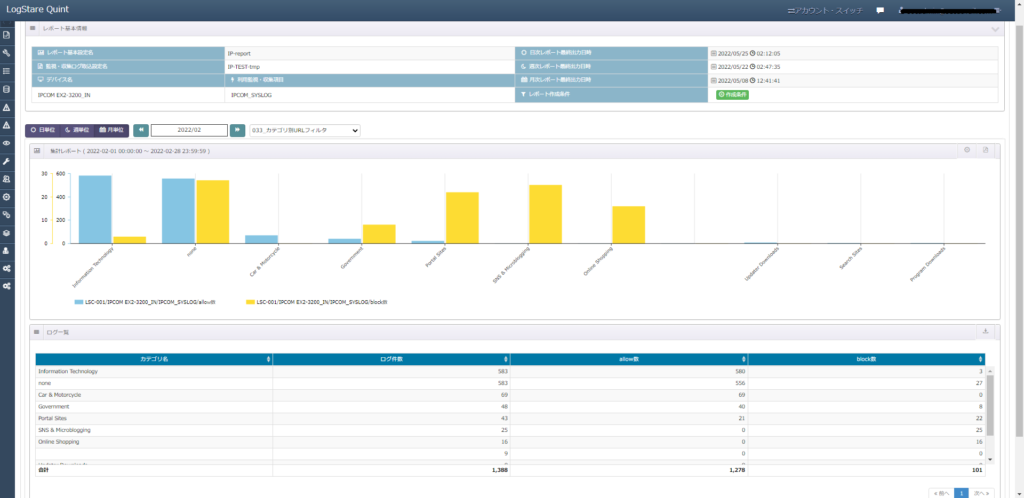Toggle the yellow block数 legend series
Screen dimensions: 1024x498
point(316,302)
